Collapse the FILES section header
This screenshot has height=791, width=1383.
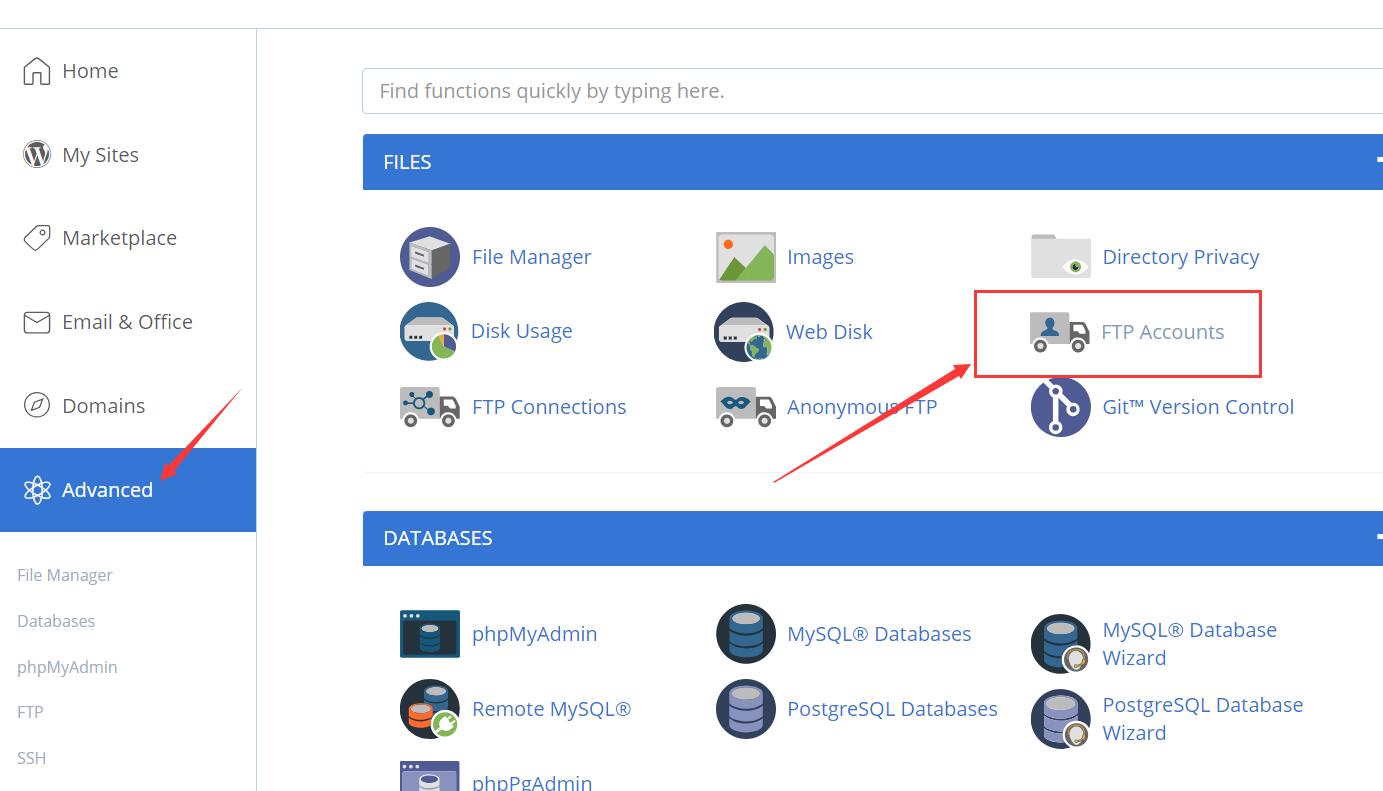pos(1376,162)
